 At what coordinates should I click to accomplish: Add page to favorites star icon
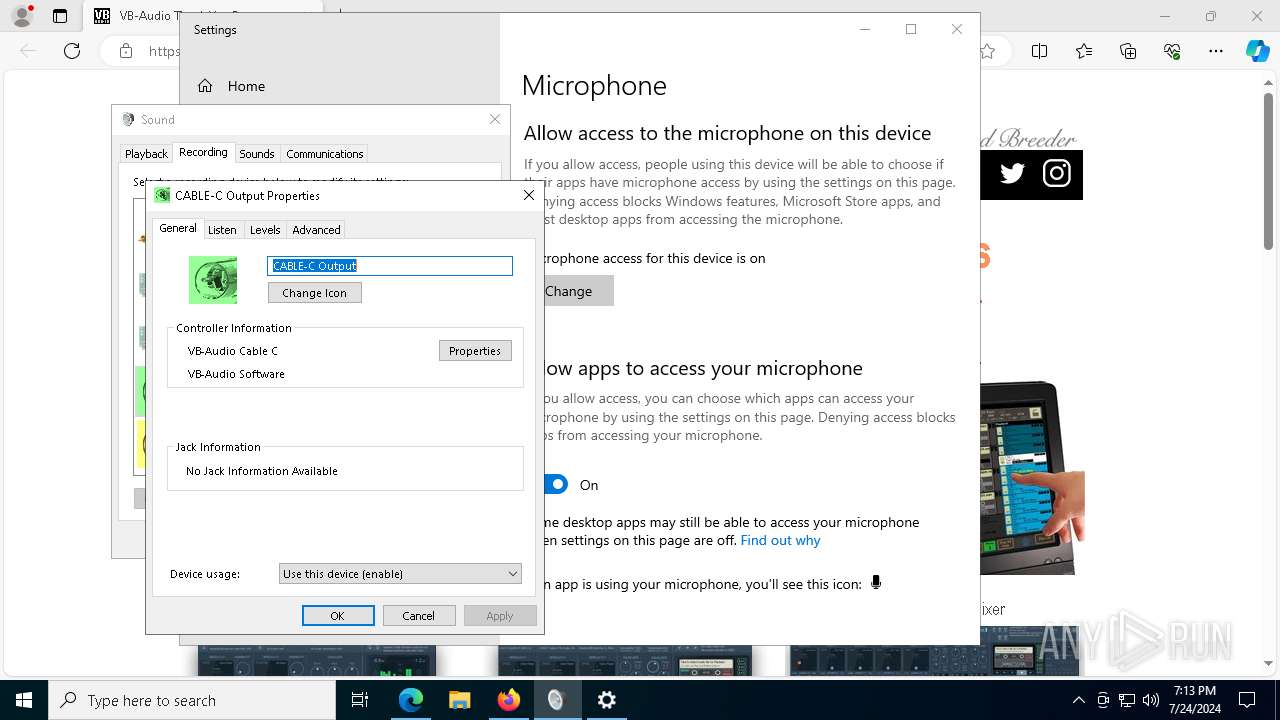coord(988,51)
